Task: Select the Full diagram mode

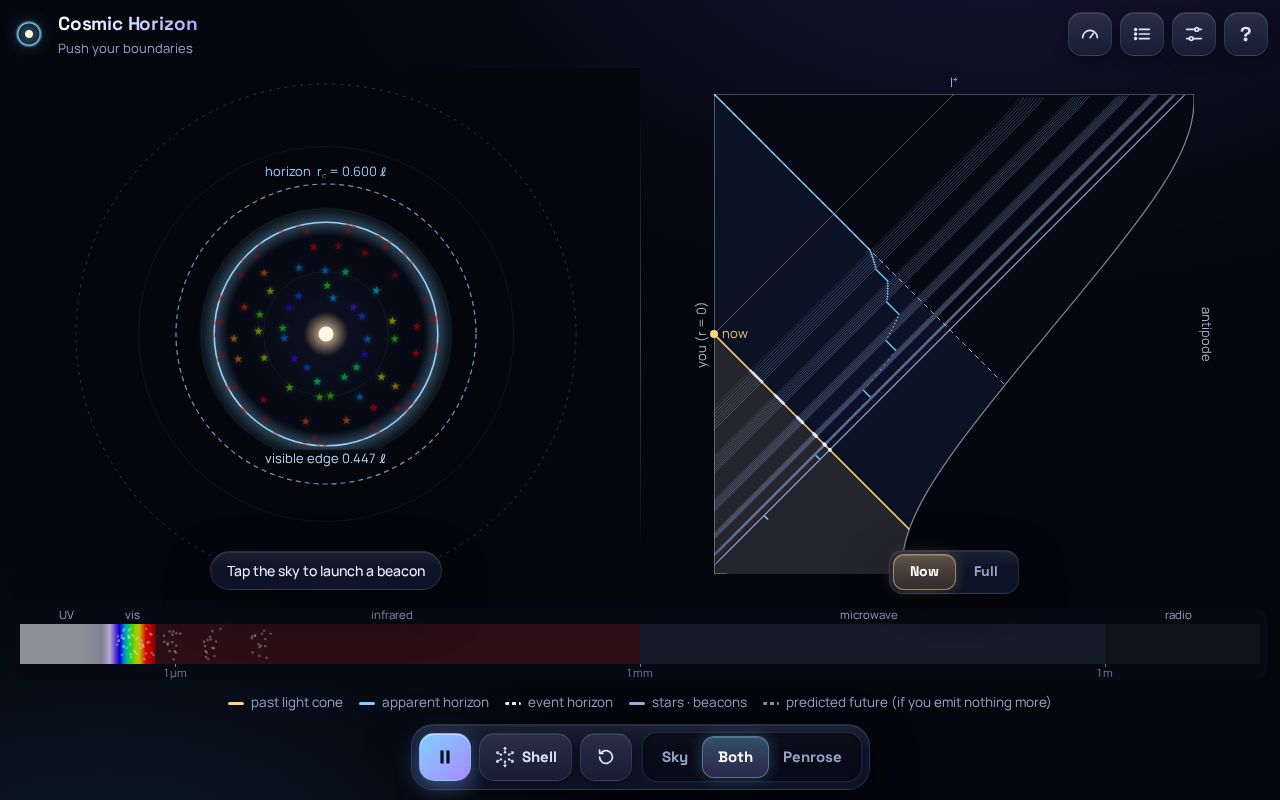Action: pyautogui.click(x=986, y=572)
